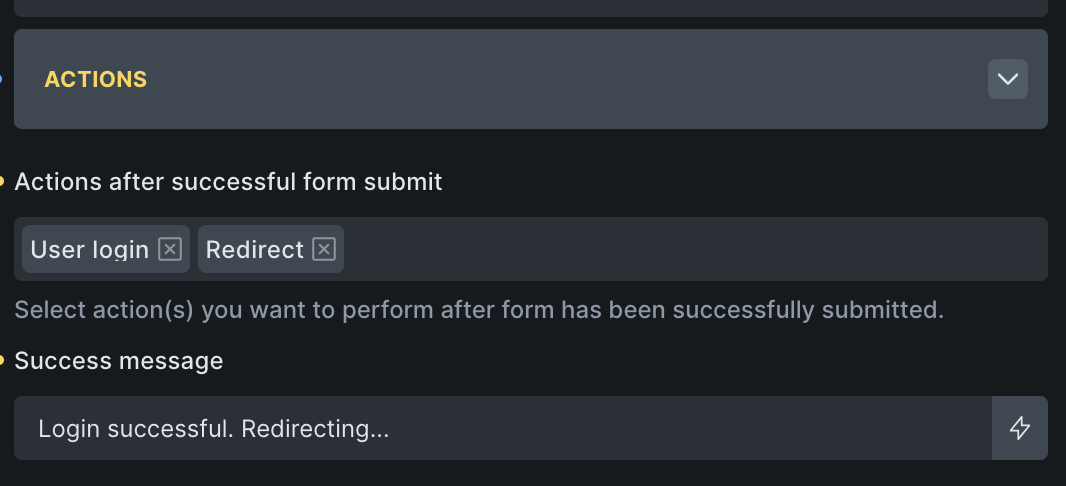This screenshot has width=1066, height=486.
Task: Open dynamic data picker for Success message
Action: (1019, 428)
